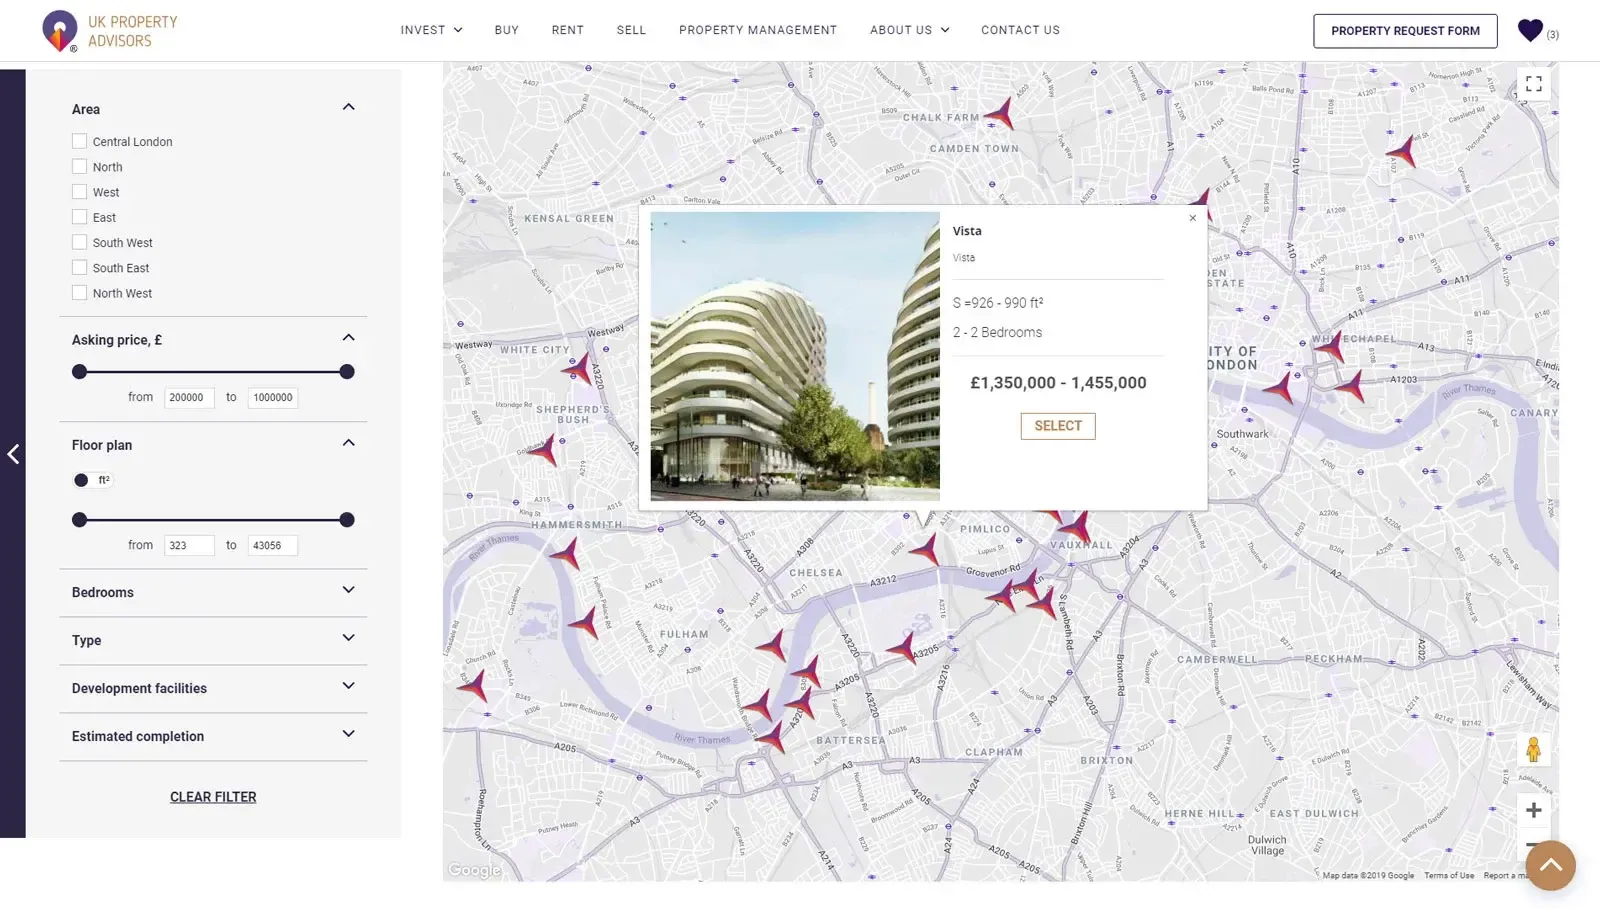Check the East area checkbox
The width and height of the screenshot is (1600, 909).
pos(79,216)
